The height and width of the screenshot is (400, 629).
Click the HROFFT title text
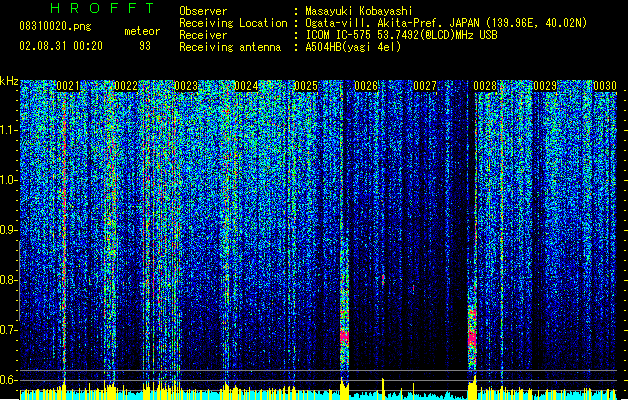point(103,8)
